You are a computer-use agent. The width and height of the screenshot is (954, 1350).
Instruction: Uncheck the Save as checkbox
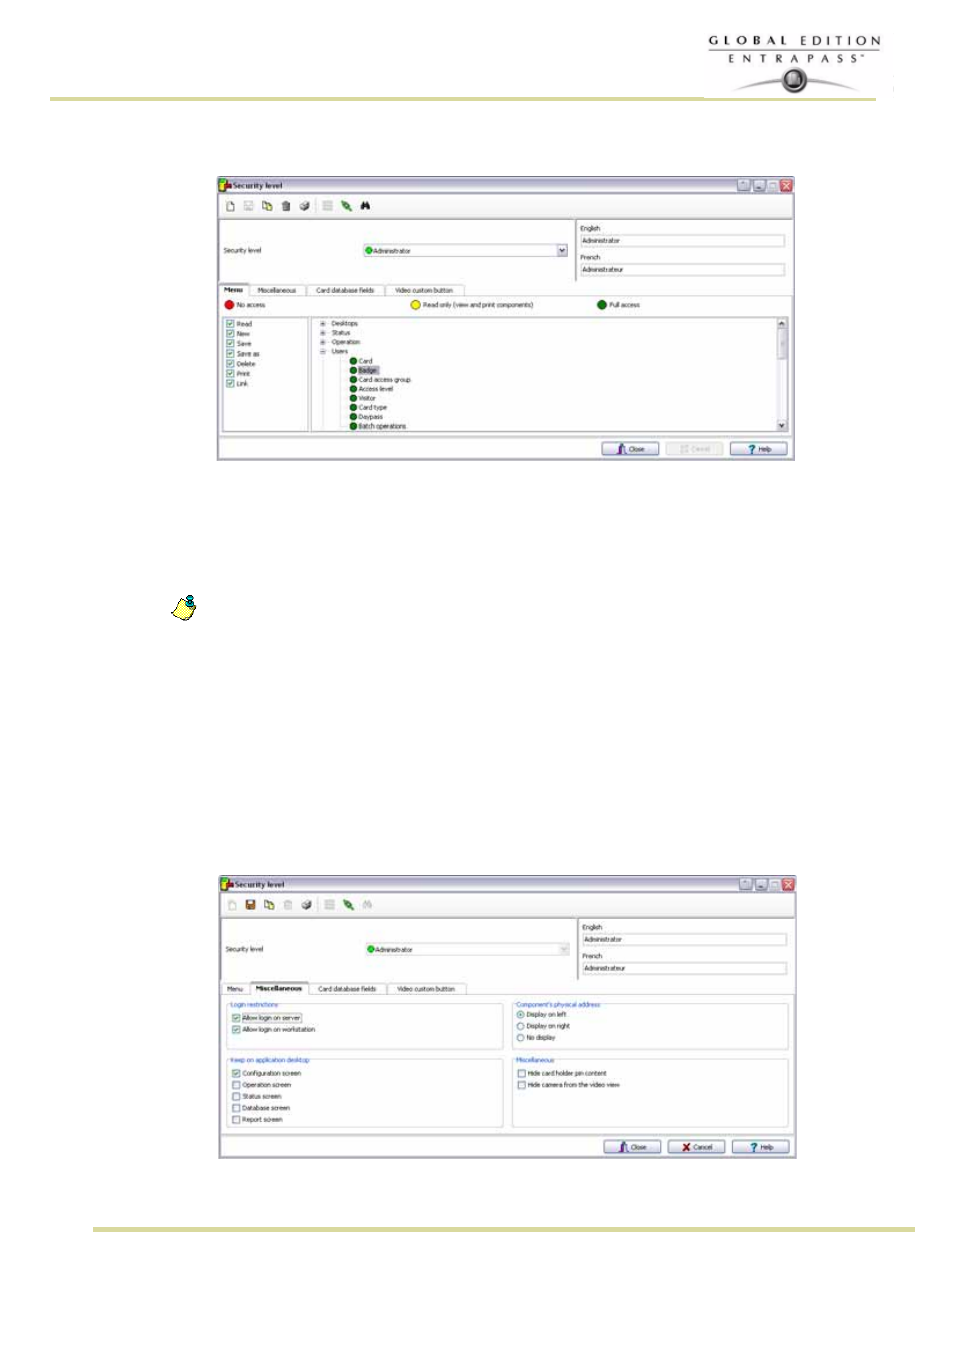point(230,354)
